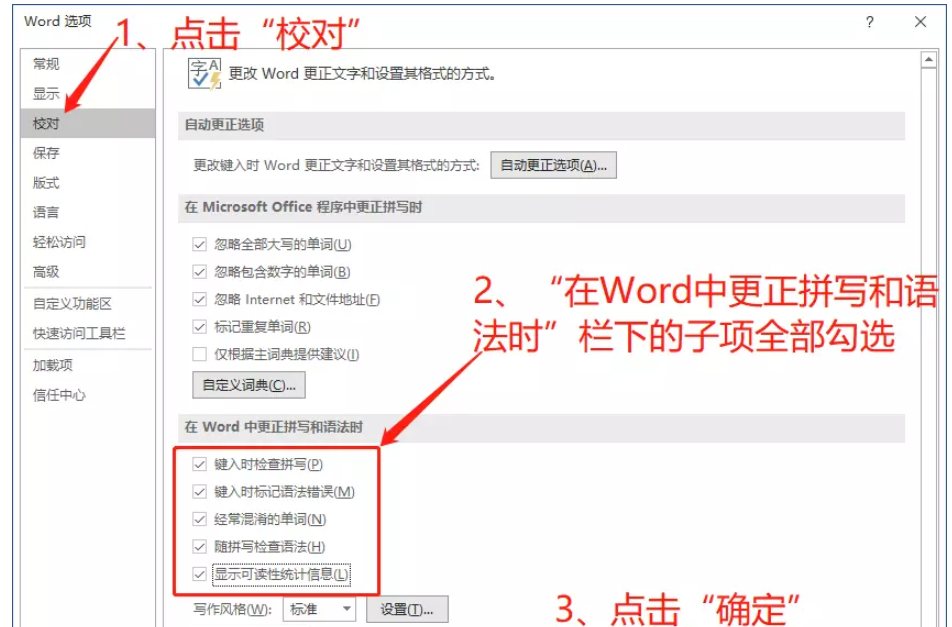The height and width of the screenshot is (627, 952).
Task: Toggle 忽略 Internet 和文件地址 checkbox
Action: pos(199,299)
